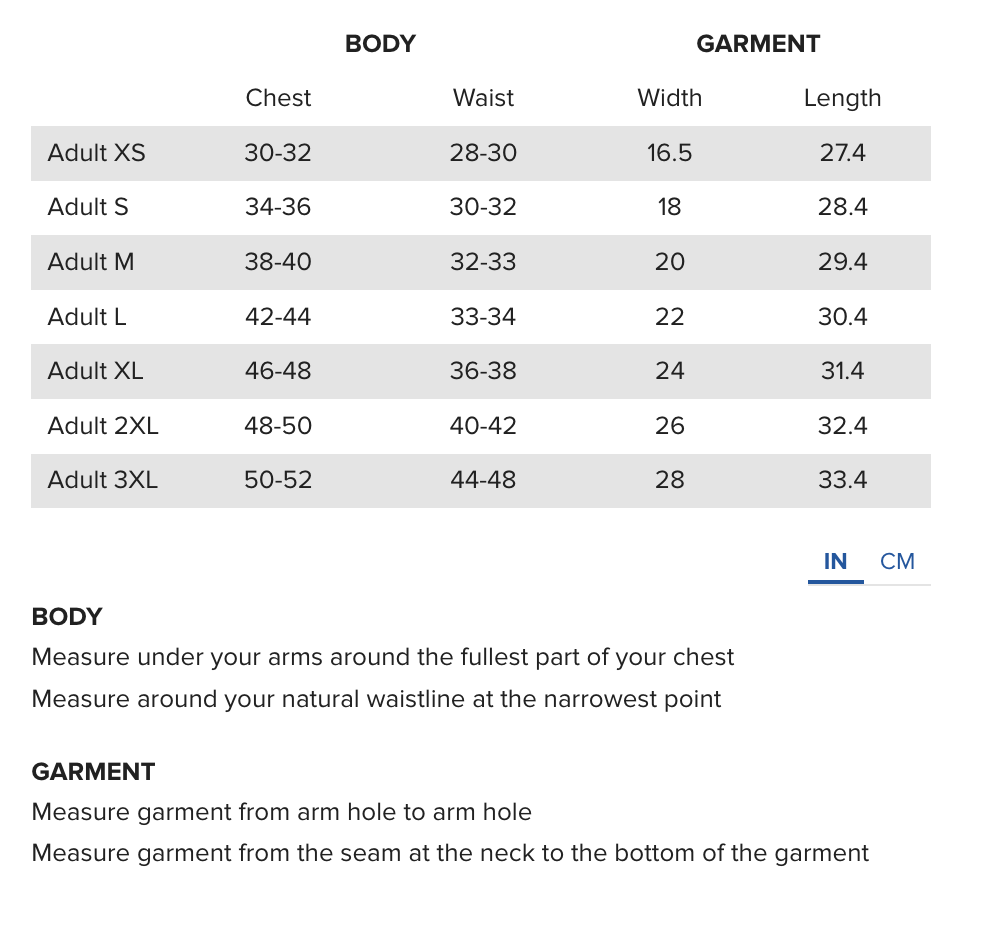Click the Chest column header
This screenshot has height=932, width=992.
278,98
